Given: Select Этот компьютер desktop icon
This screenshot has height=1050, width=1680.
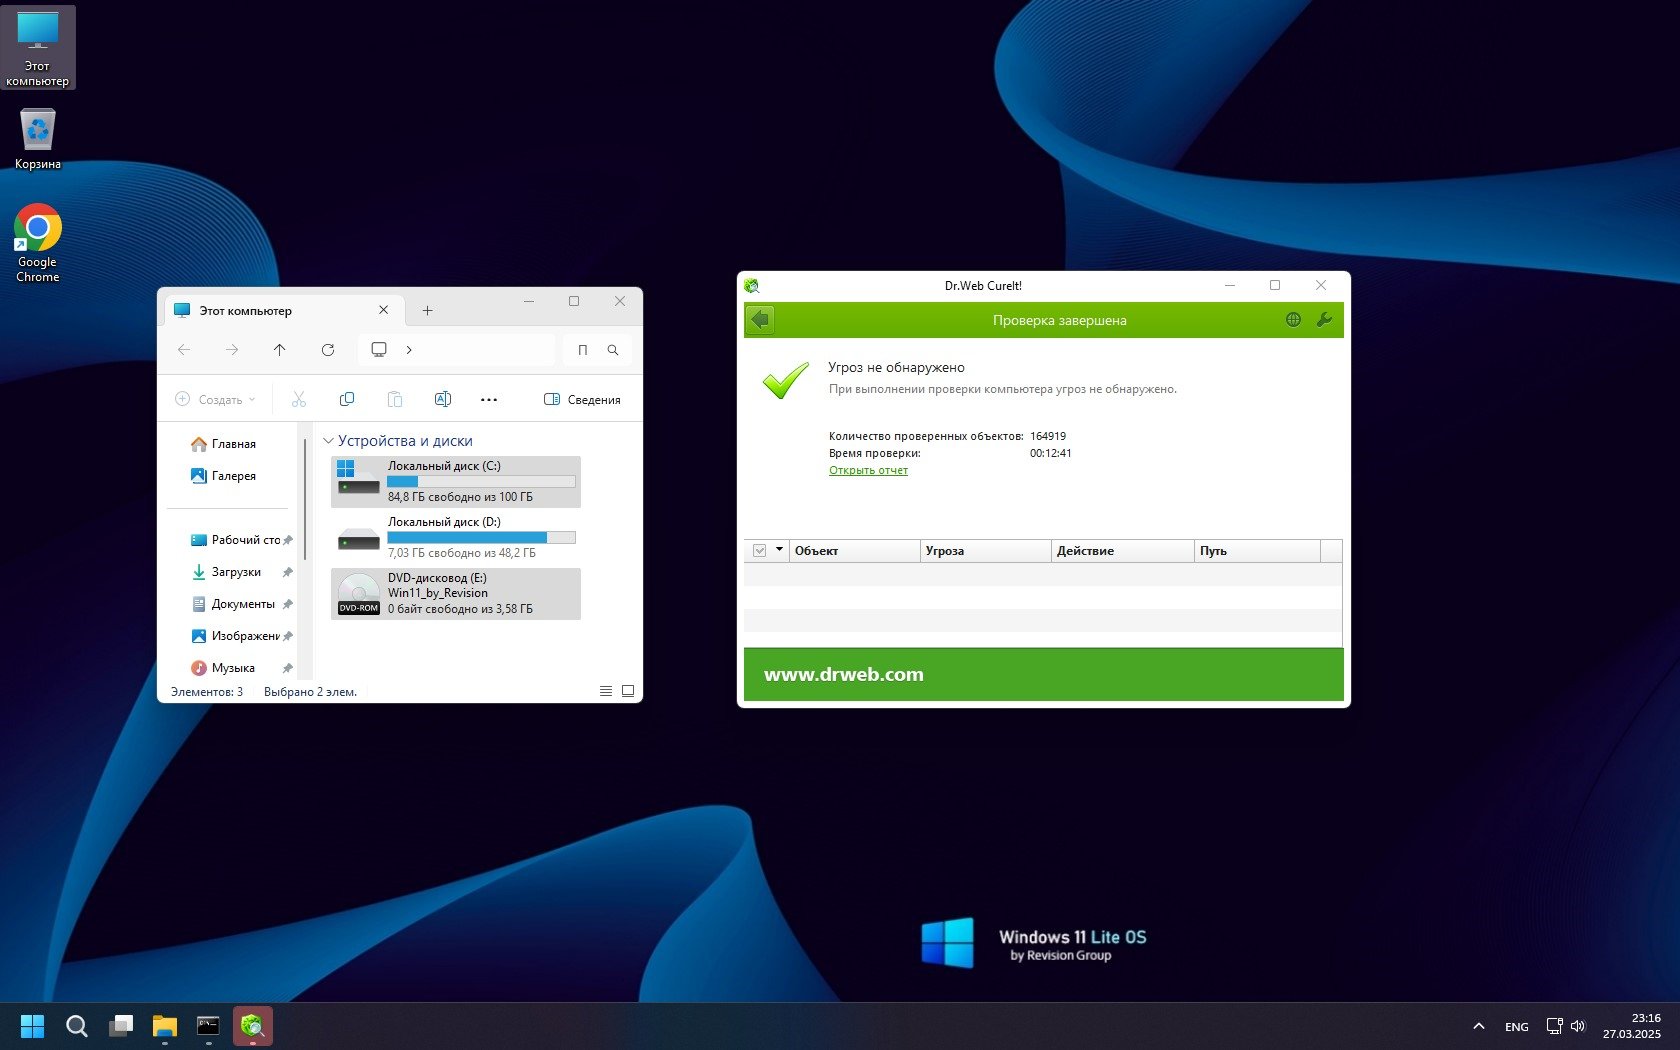Looking at the screenshot, I should [38, 48].
